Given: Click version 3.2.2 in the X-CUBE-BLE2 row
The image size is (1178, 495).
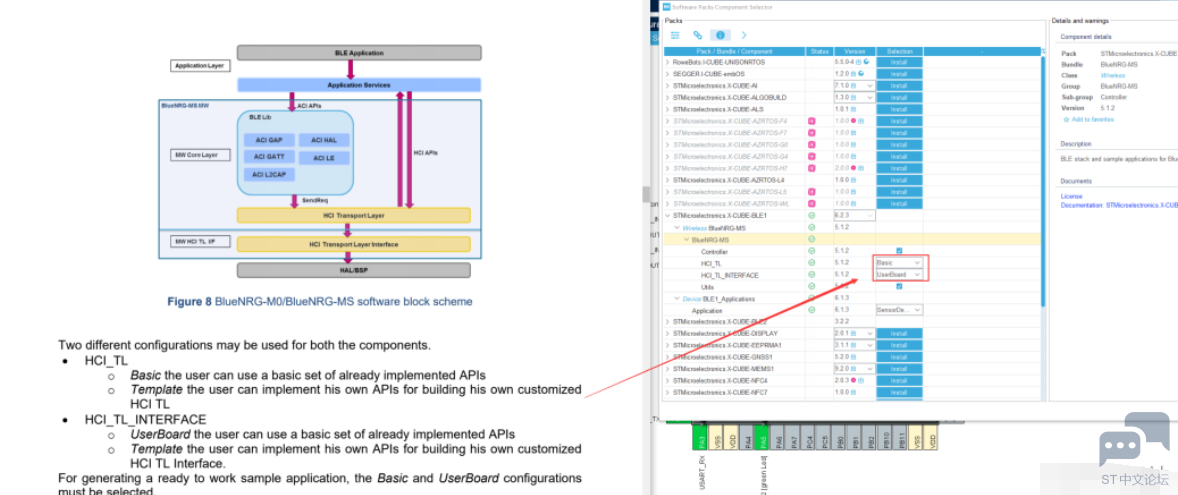Looking at the screenshot, I should pyautogui.click(x=841, y=321).
